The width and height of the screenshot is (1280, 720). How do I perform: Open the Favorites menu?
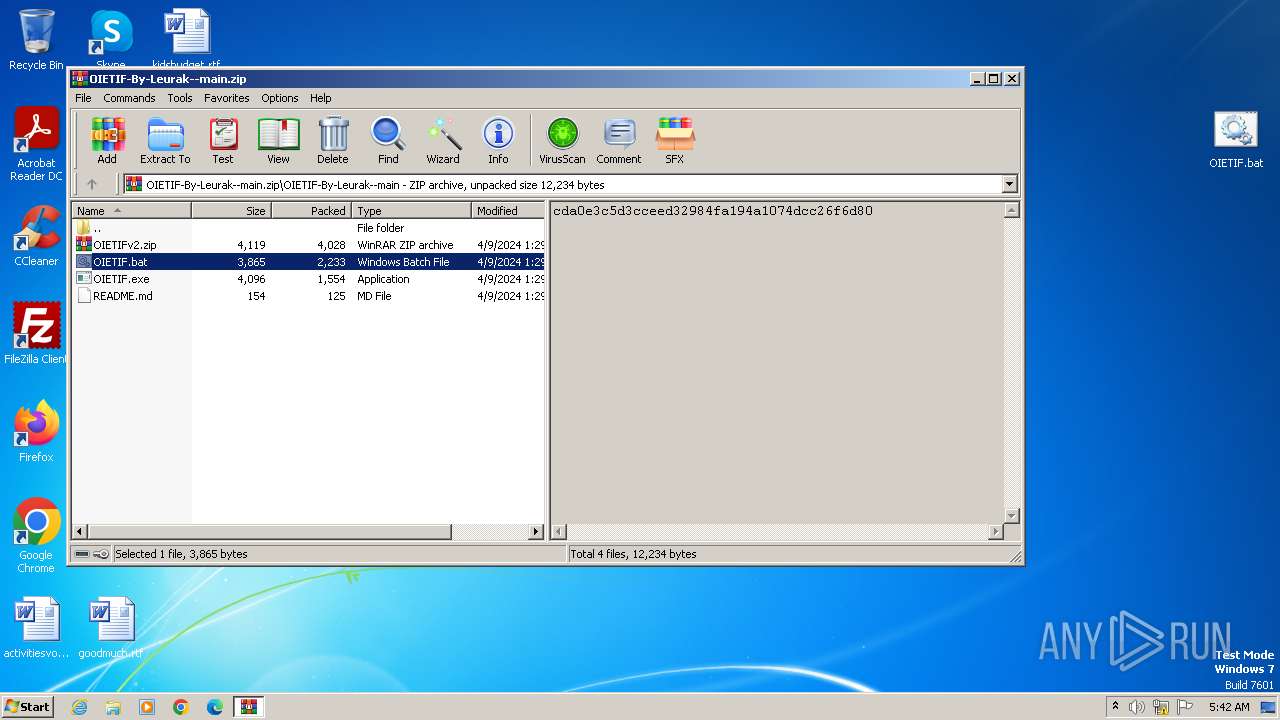[227, 98]
